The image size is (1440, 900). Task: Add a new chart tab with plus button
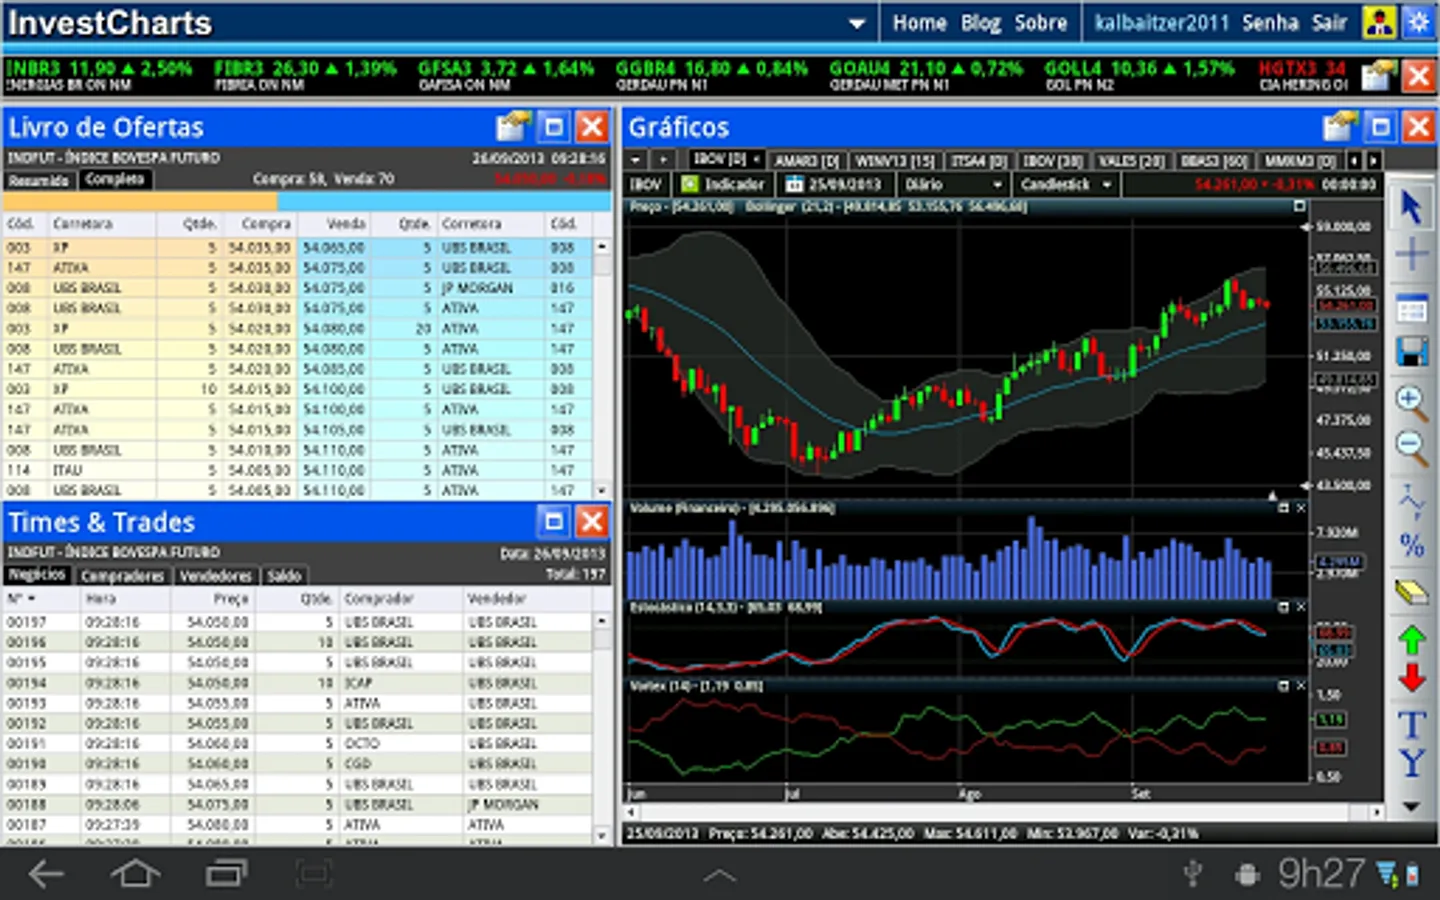[662, 160]
